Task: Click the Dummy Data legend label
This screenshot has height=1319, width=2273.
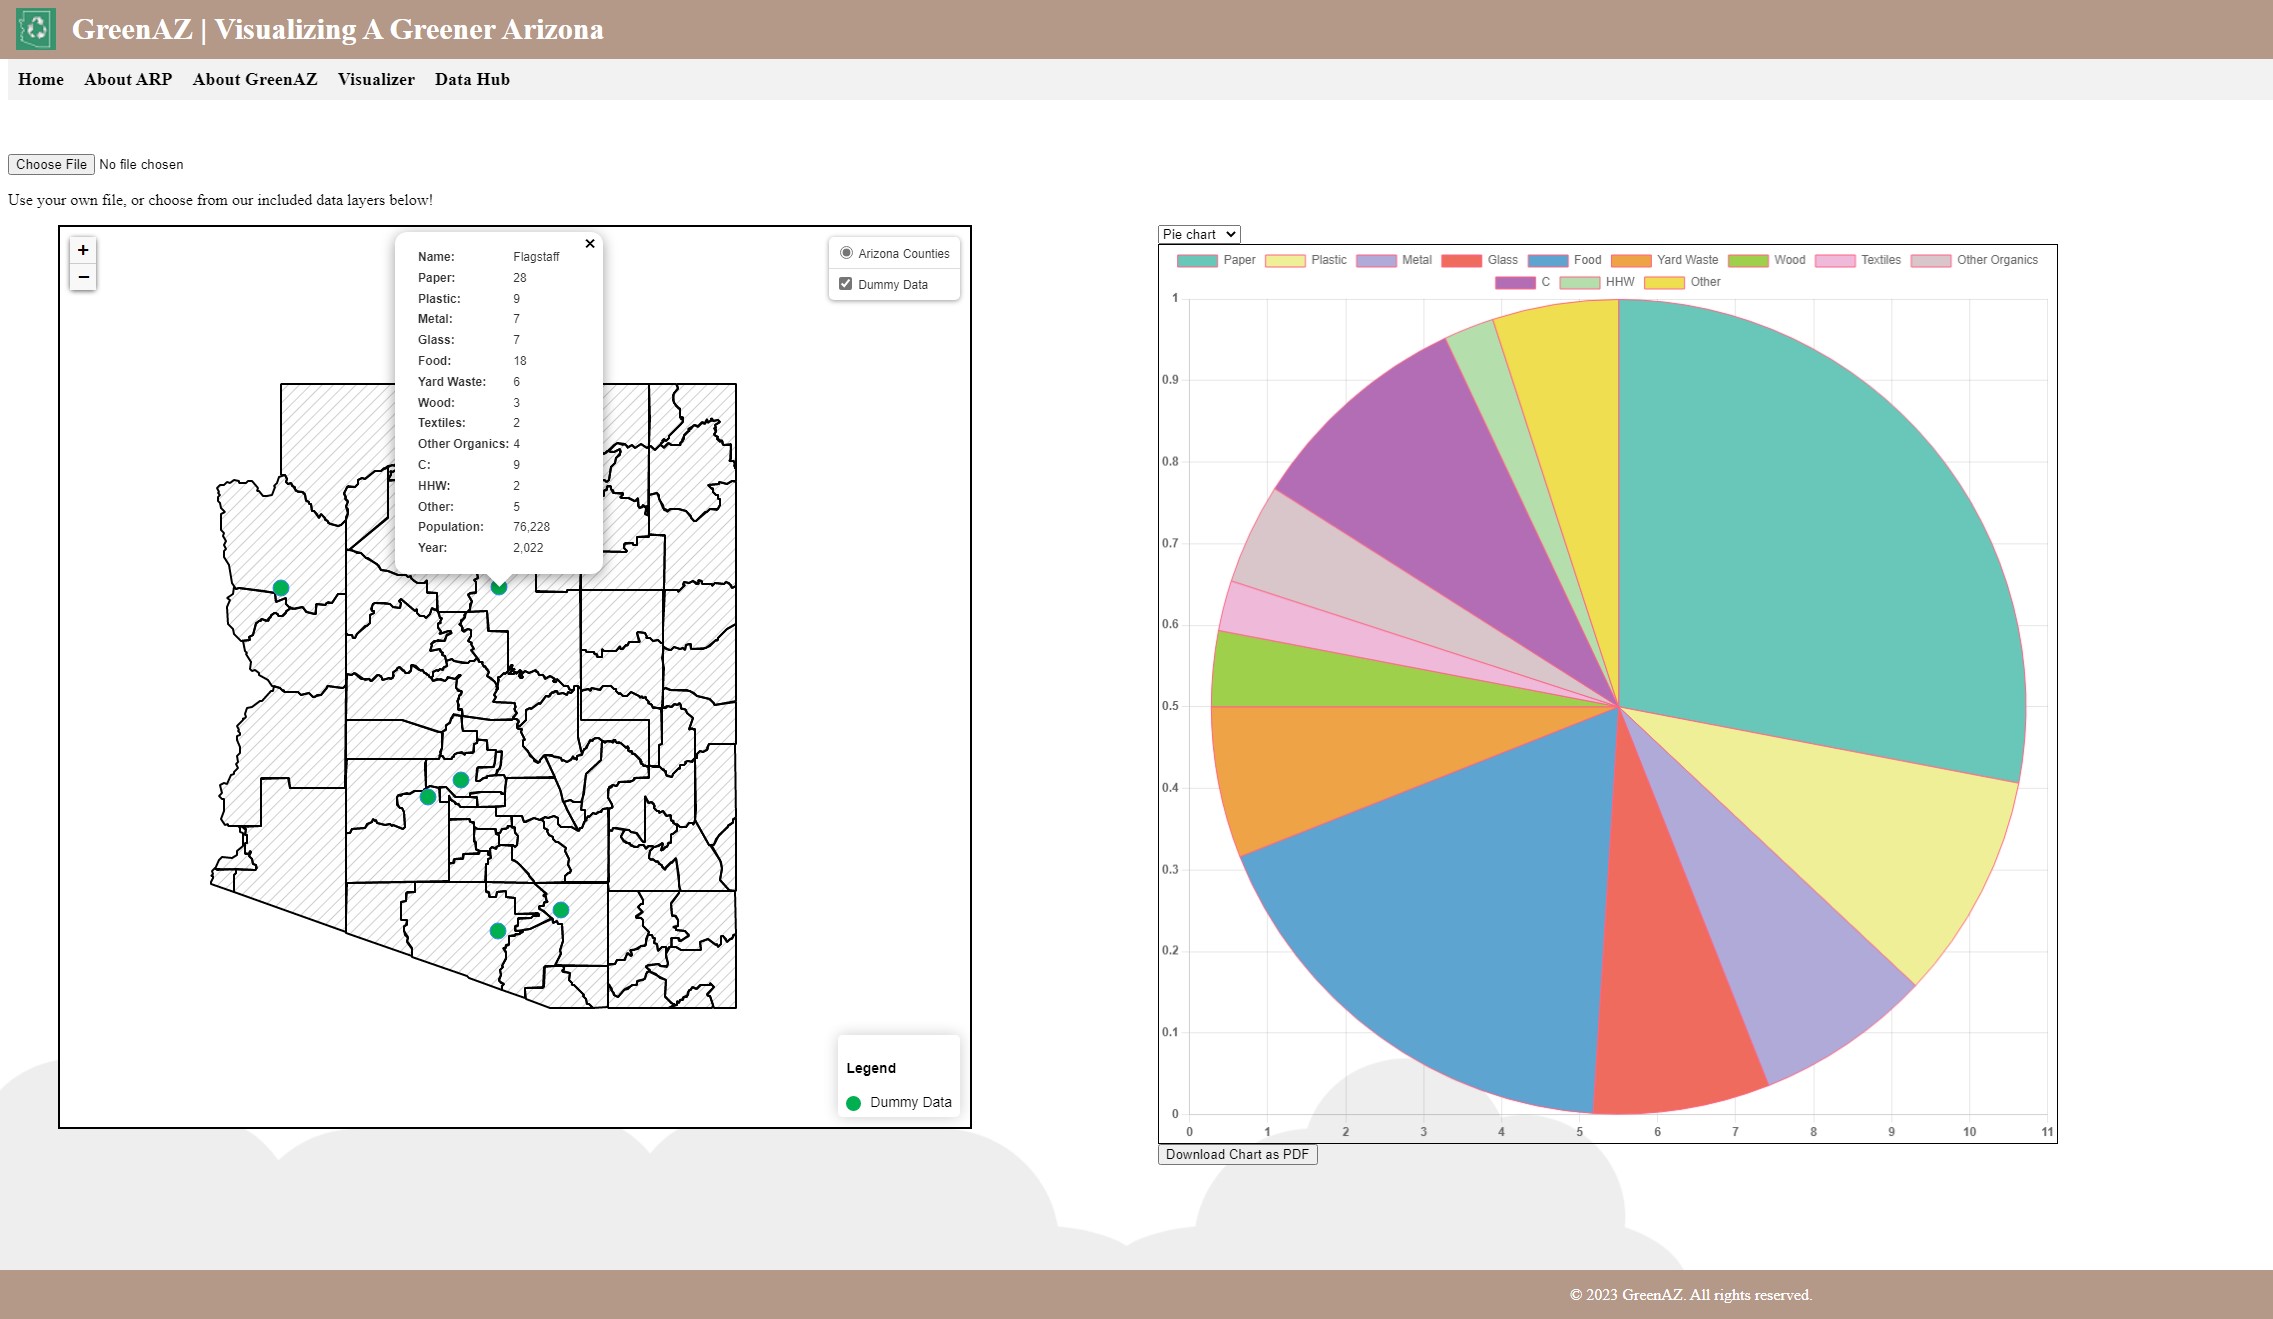Action: click(911, 1102)
